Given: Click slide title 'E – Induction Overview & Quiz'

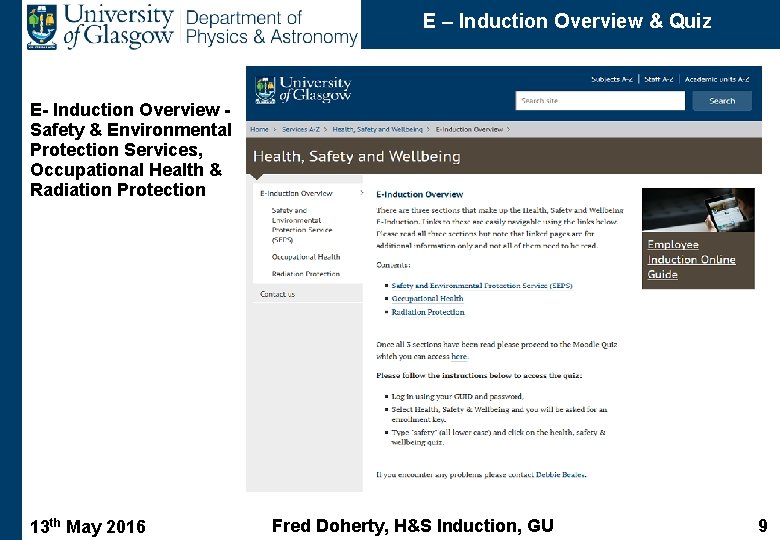Looking at the screenshot, I should [x=567, y=21].
